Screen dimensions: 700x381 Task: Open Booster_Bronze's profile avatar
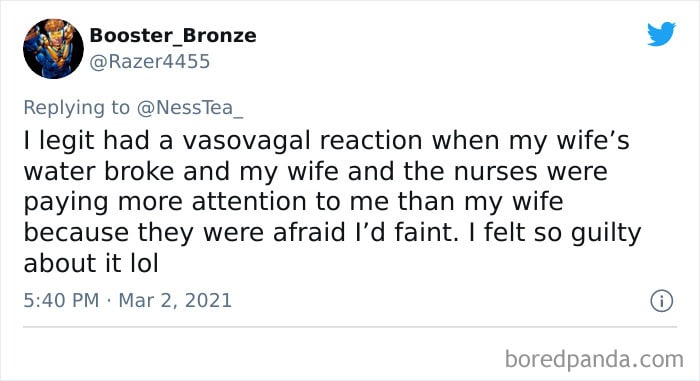(x=53, y=49)
